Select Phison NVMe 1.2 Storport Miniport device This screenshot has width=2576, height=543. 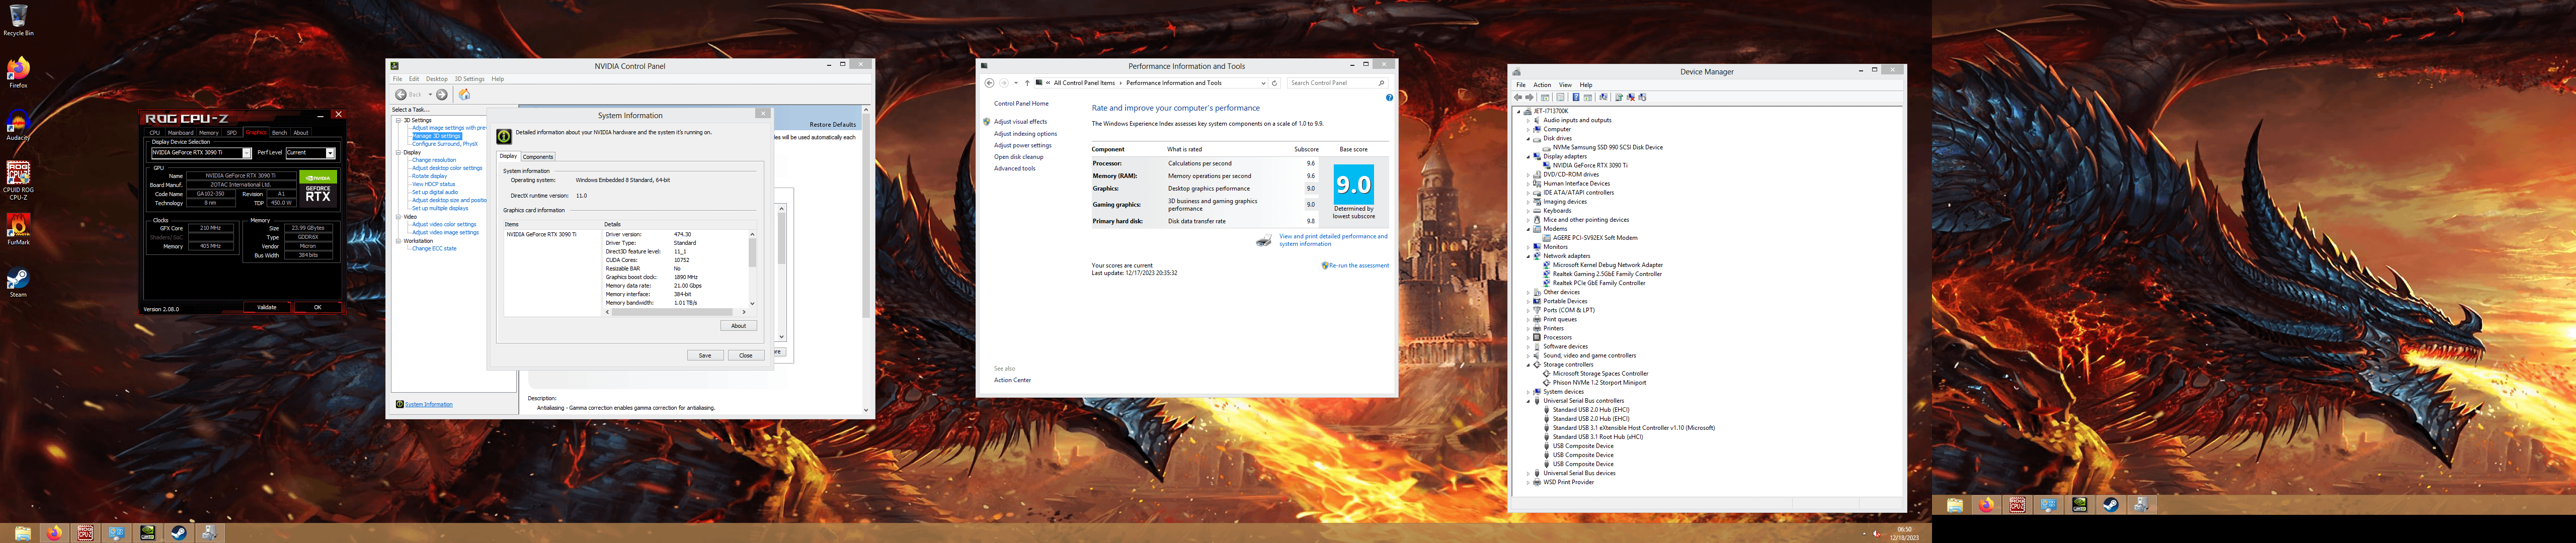coord(1599,383)
